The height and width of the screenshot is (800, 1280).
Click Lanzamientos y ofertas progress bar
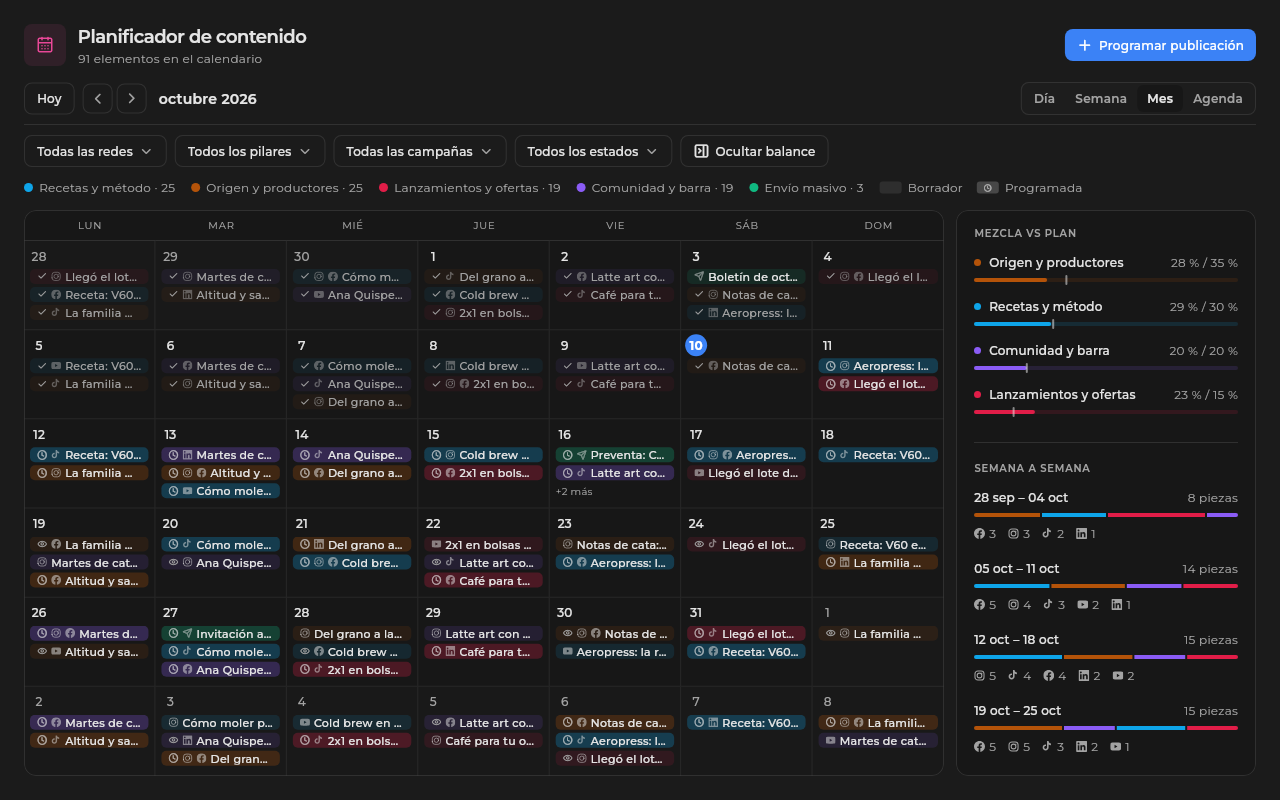(1106, 412)
